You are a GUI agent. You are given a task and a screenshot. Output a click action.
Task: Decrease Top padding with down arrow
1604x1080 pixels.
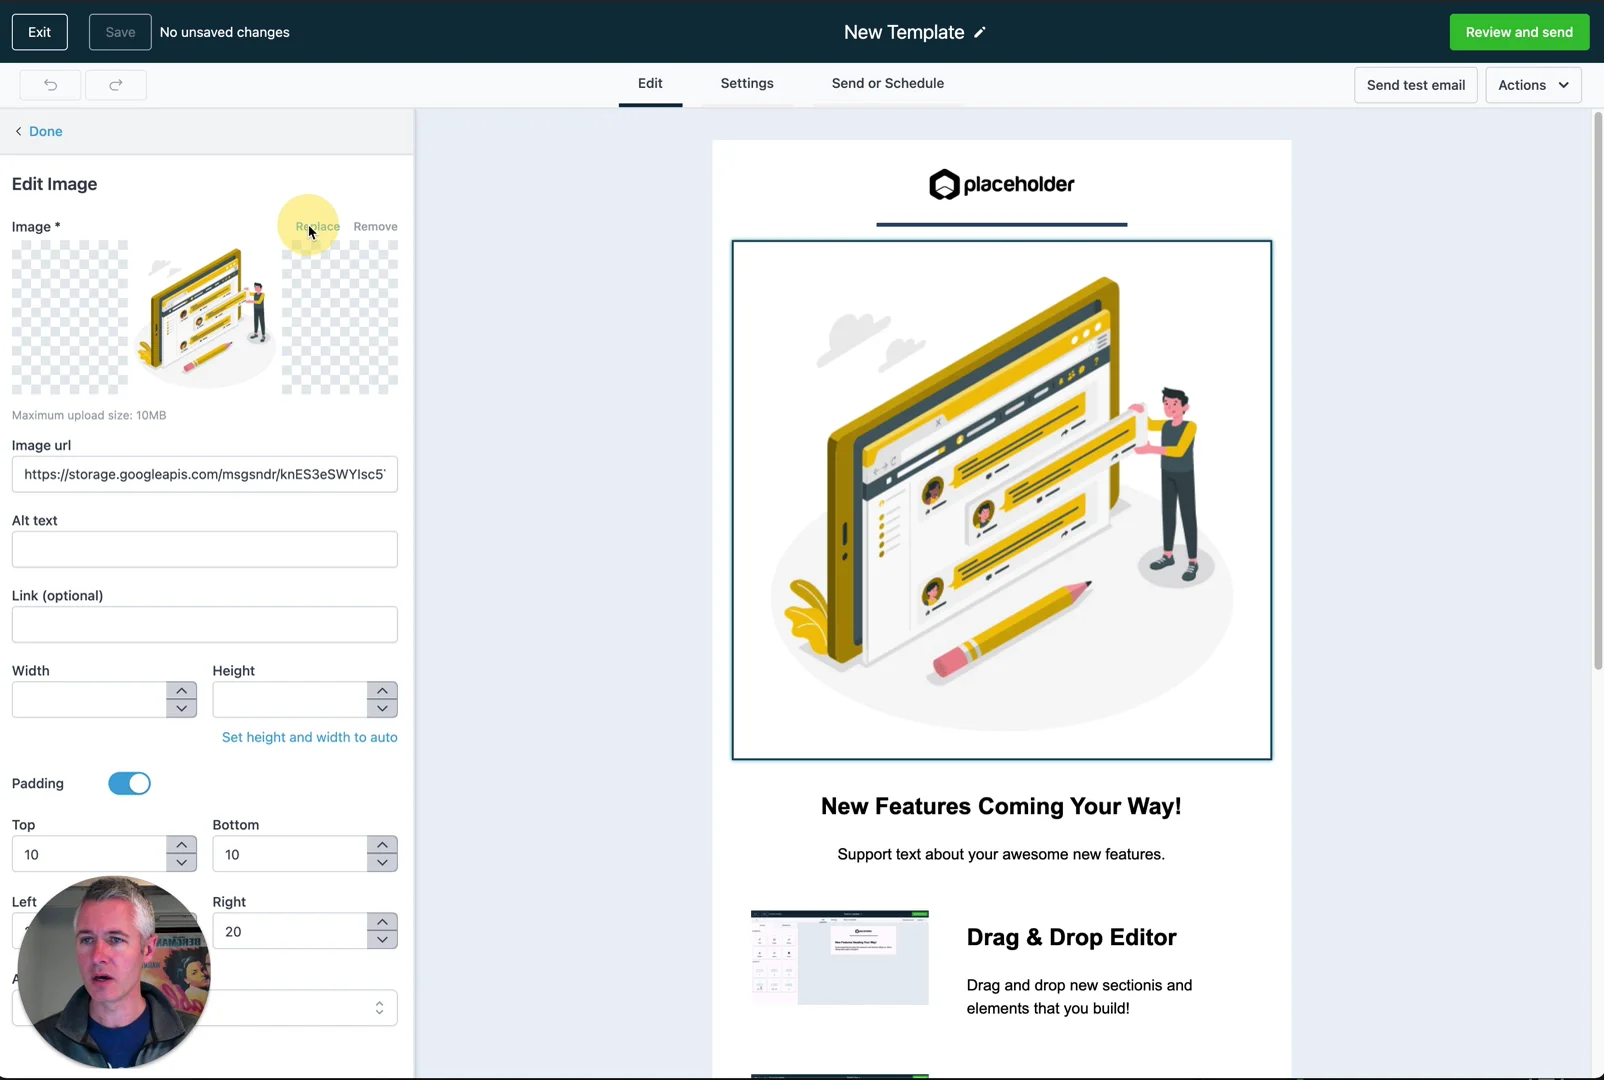(181, 863)
